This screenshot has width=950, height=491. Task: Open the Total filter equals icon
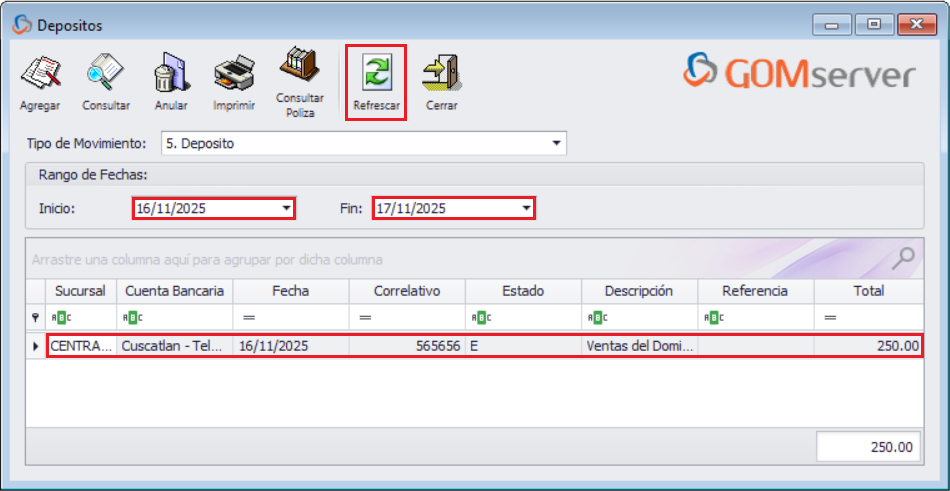tap(830, 317)
